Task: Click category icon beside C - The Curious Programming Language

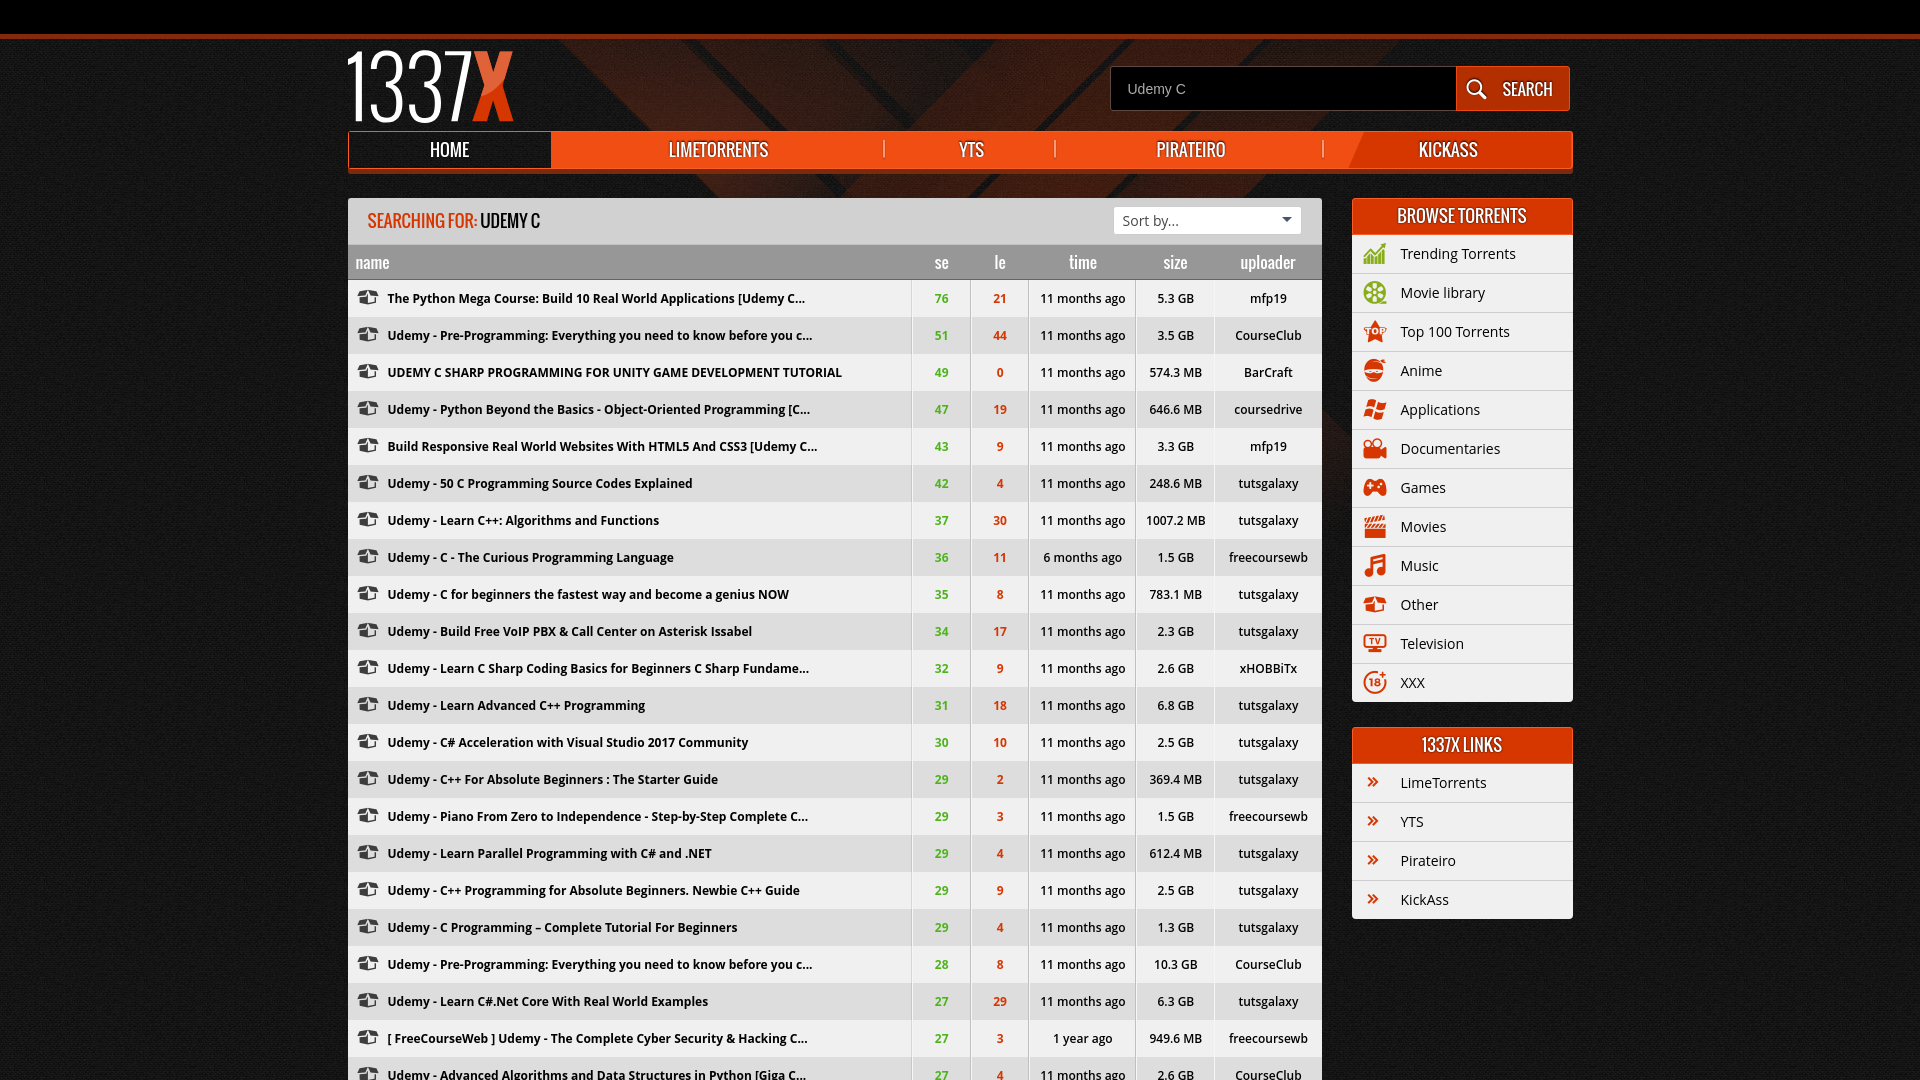Action: pos(368,557)
